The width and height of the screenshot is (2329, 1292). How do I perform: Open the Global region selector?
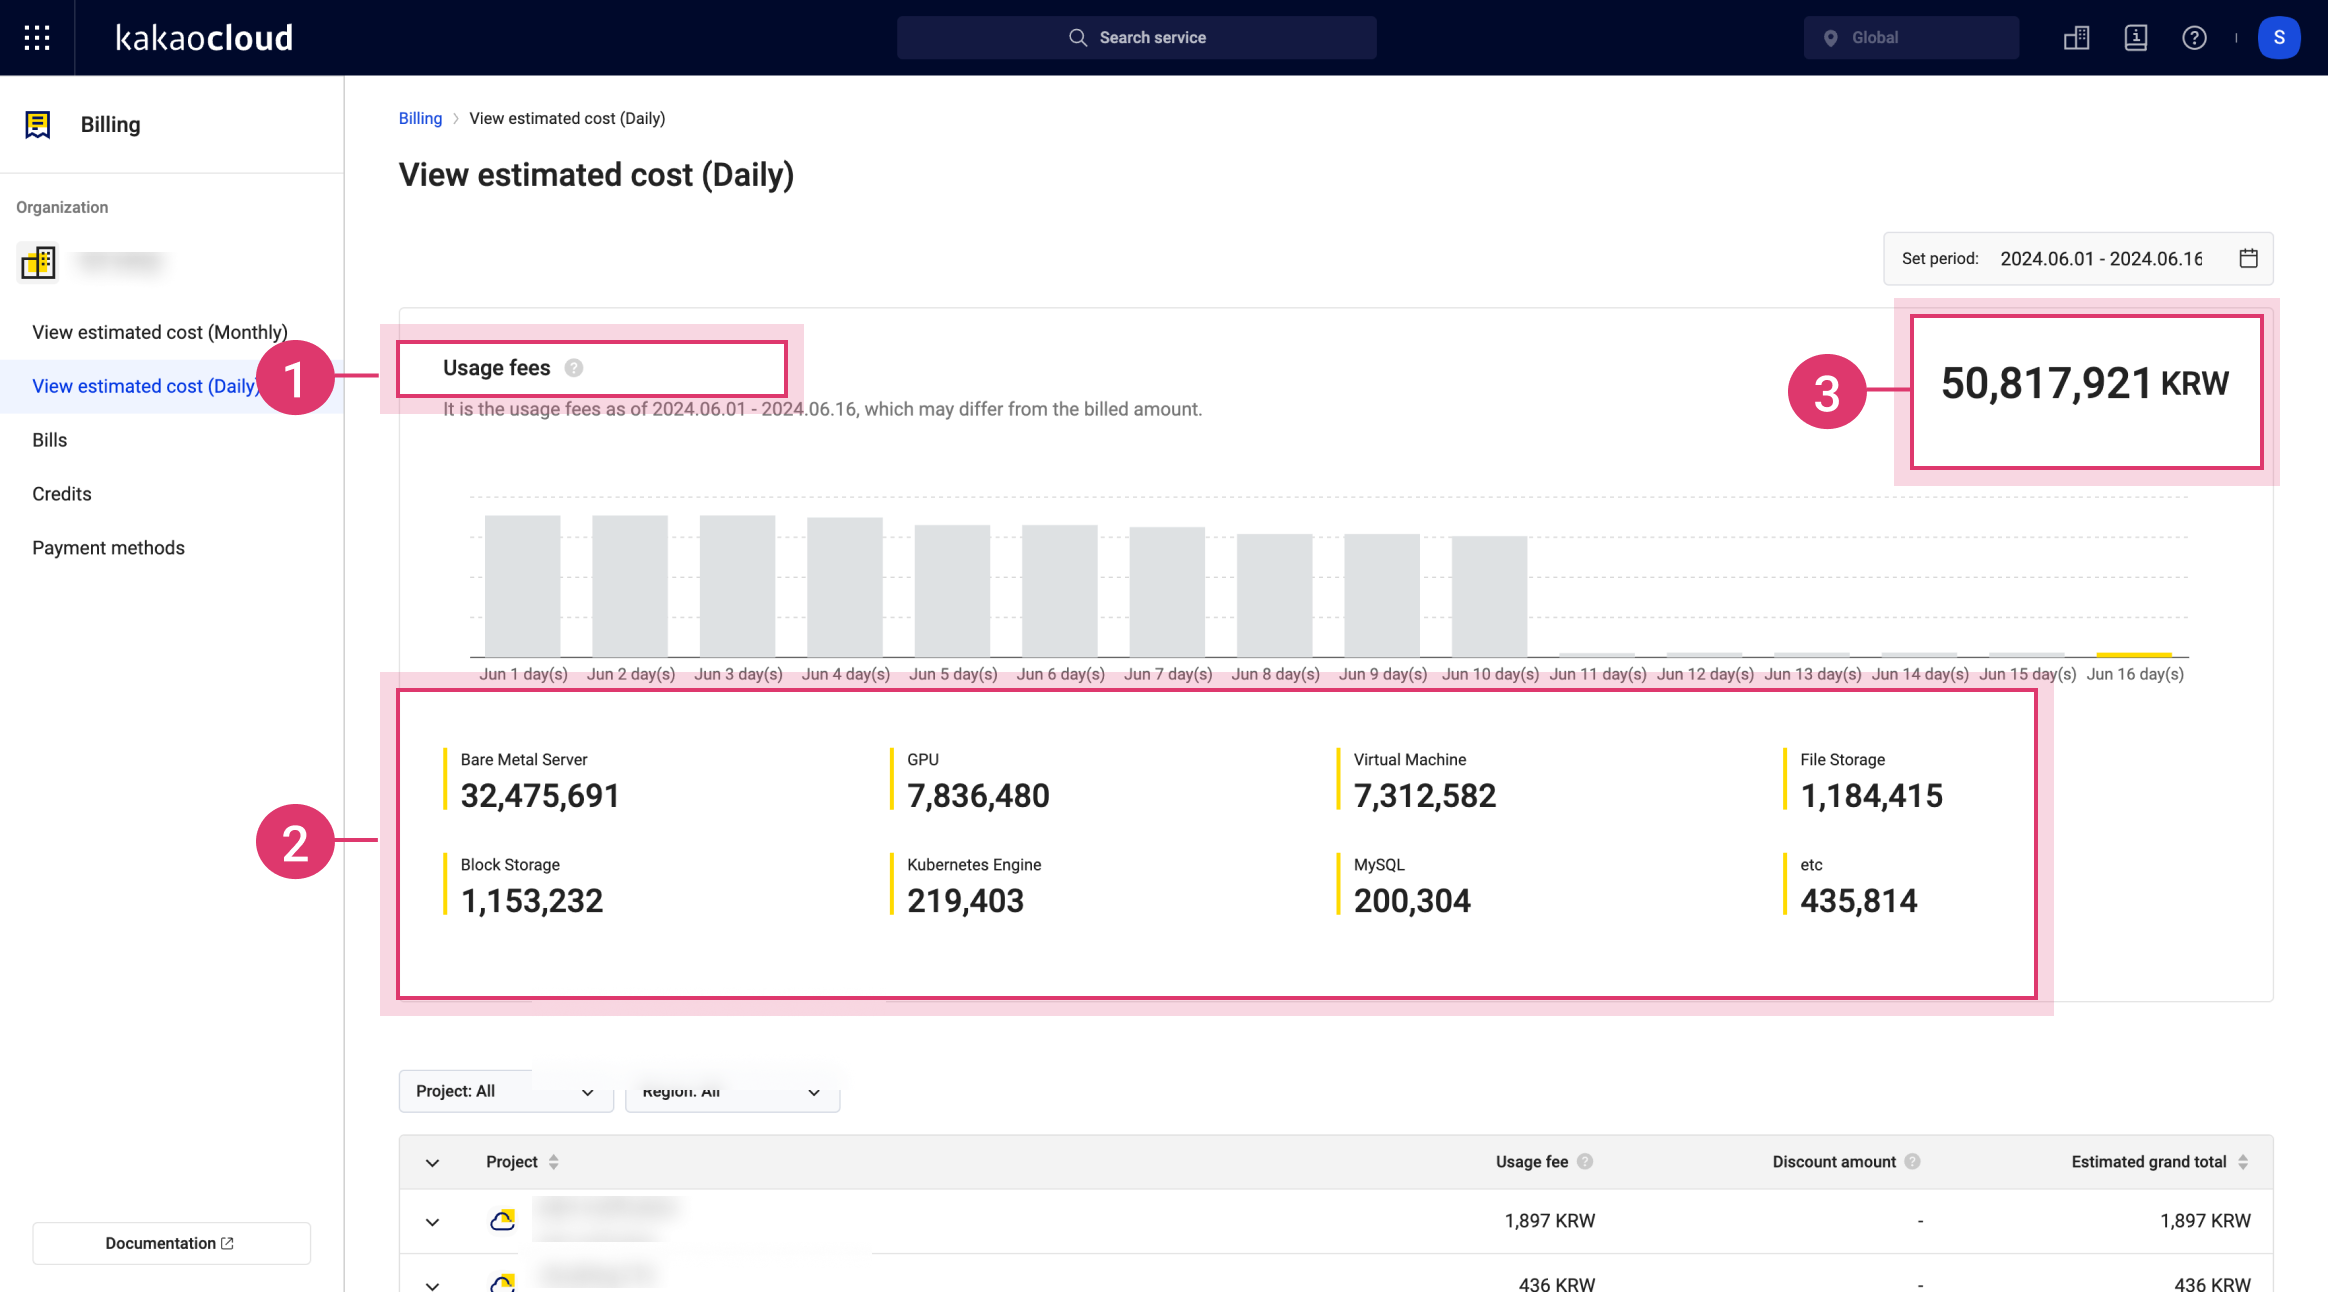1911,38
